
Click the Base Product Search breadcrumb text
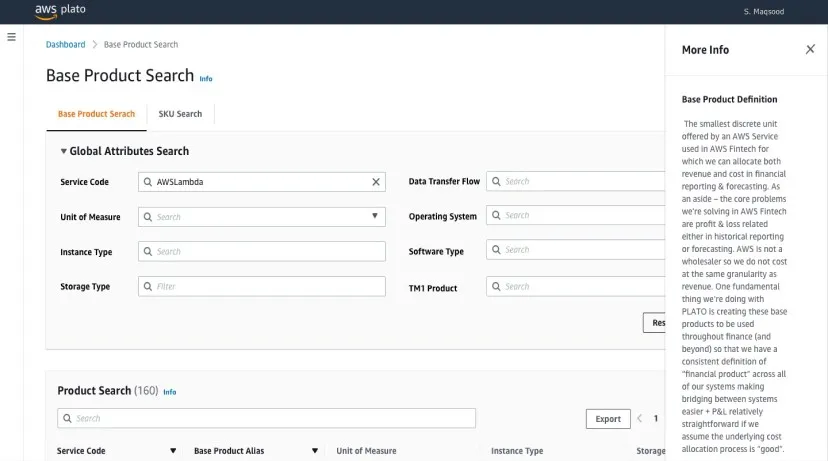point(141,44)
